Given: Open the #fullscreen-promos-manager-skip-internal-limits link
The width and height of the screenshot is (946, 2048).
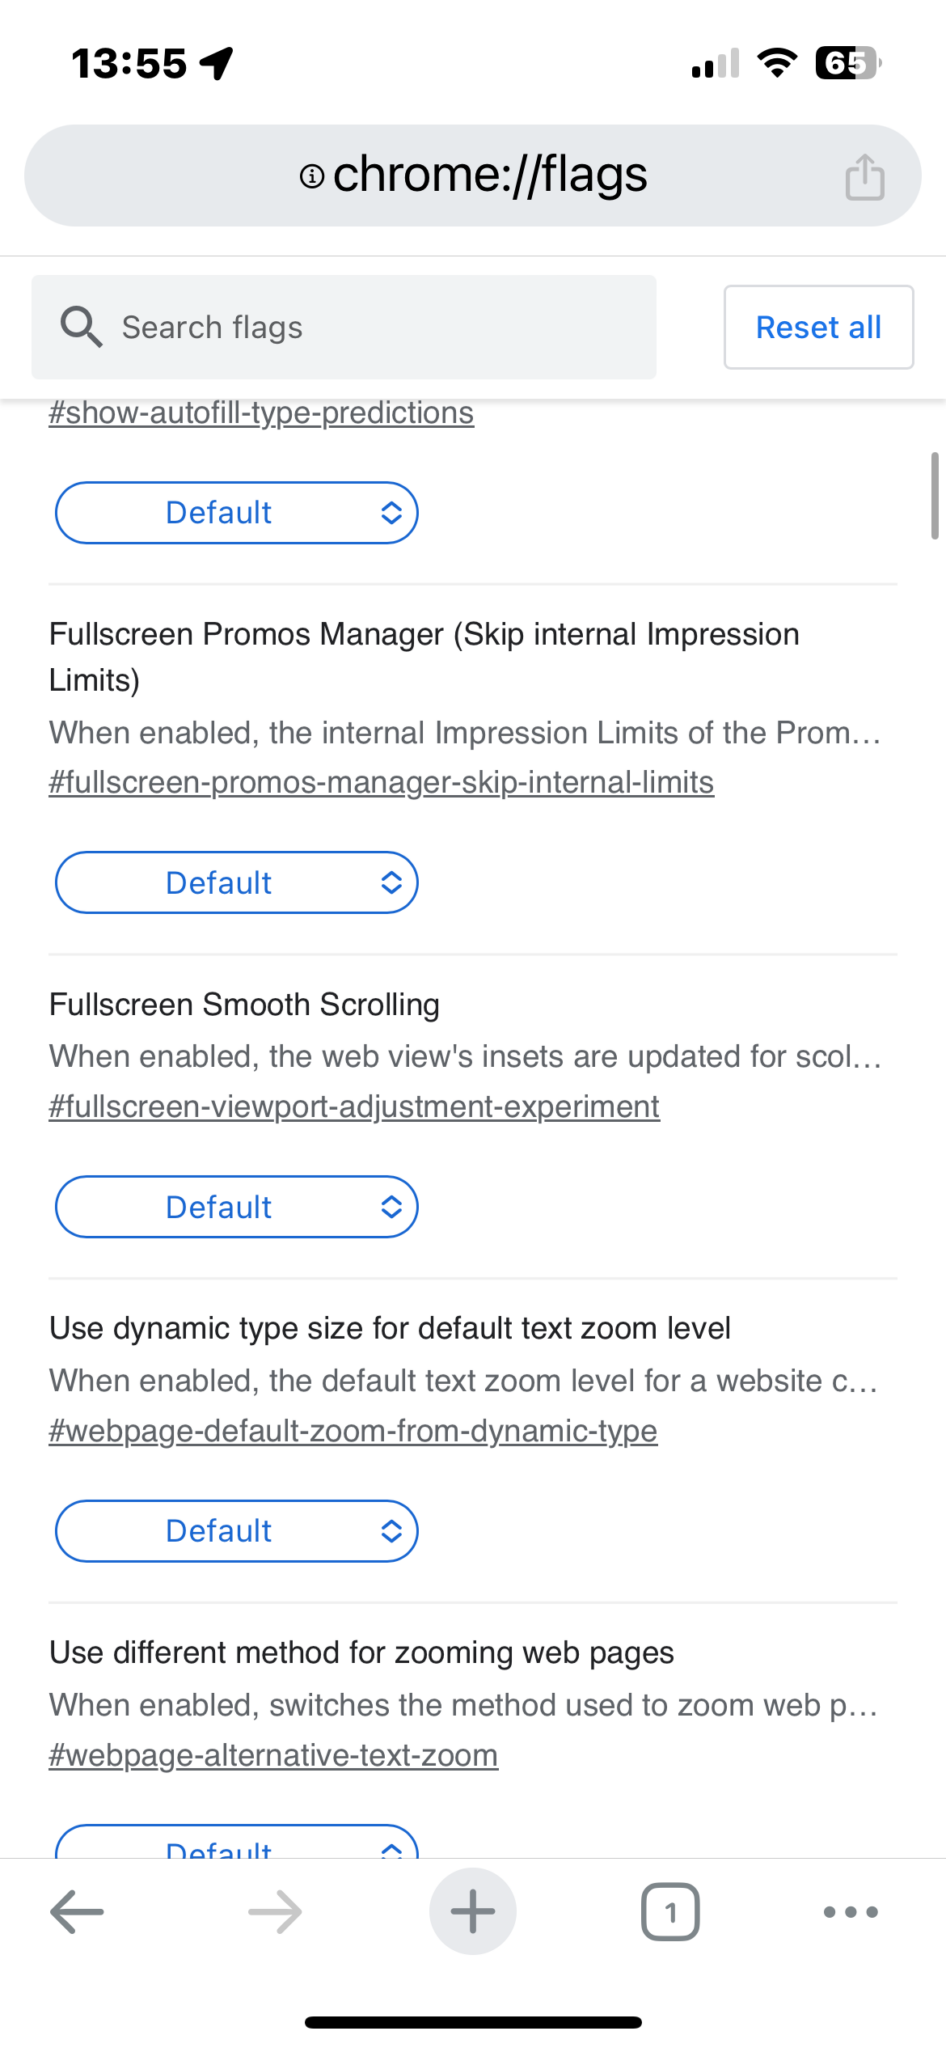Looking at the screenshot, I should point(381,782).
